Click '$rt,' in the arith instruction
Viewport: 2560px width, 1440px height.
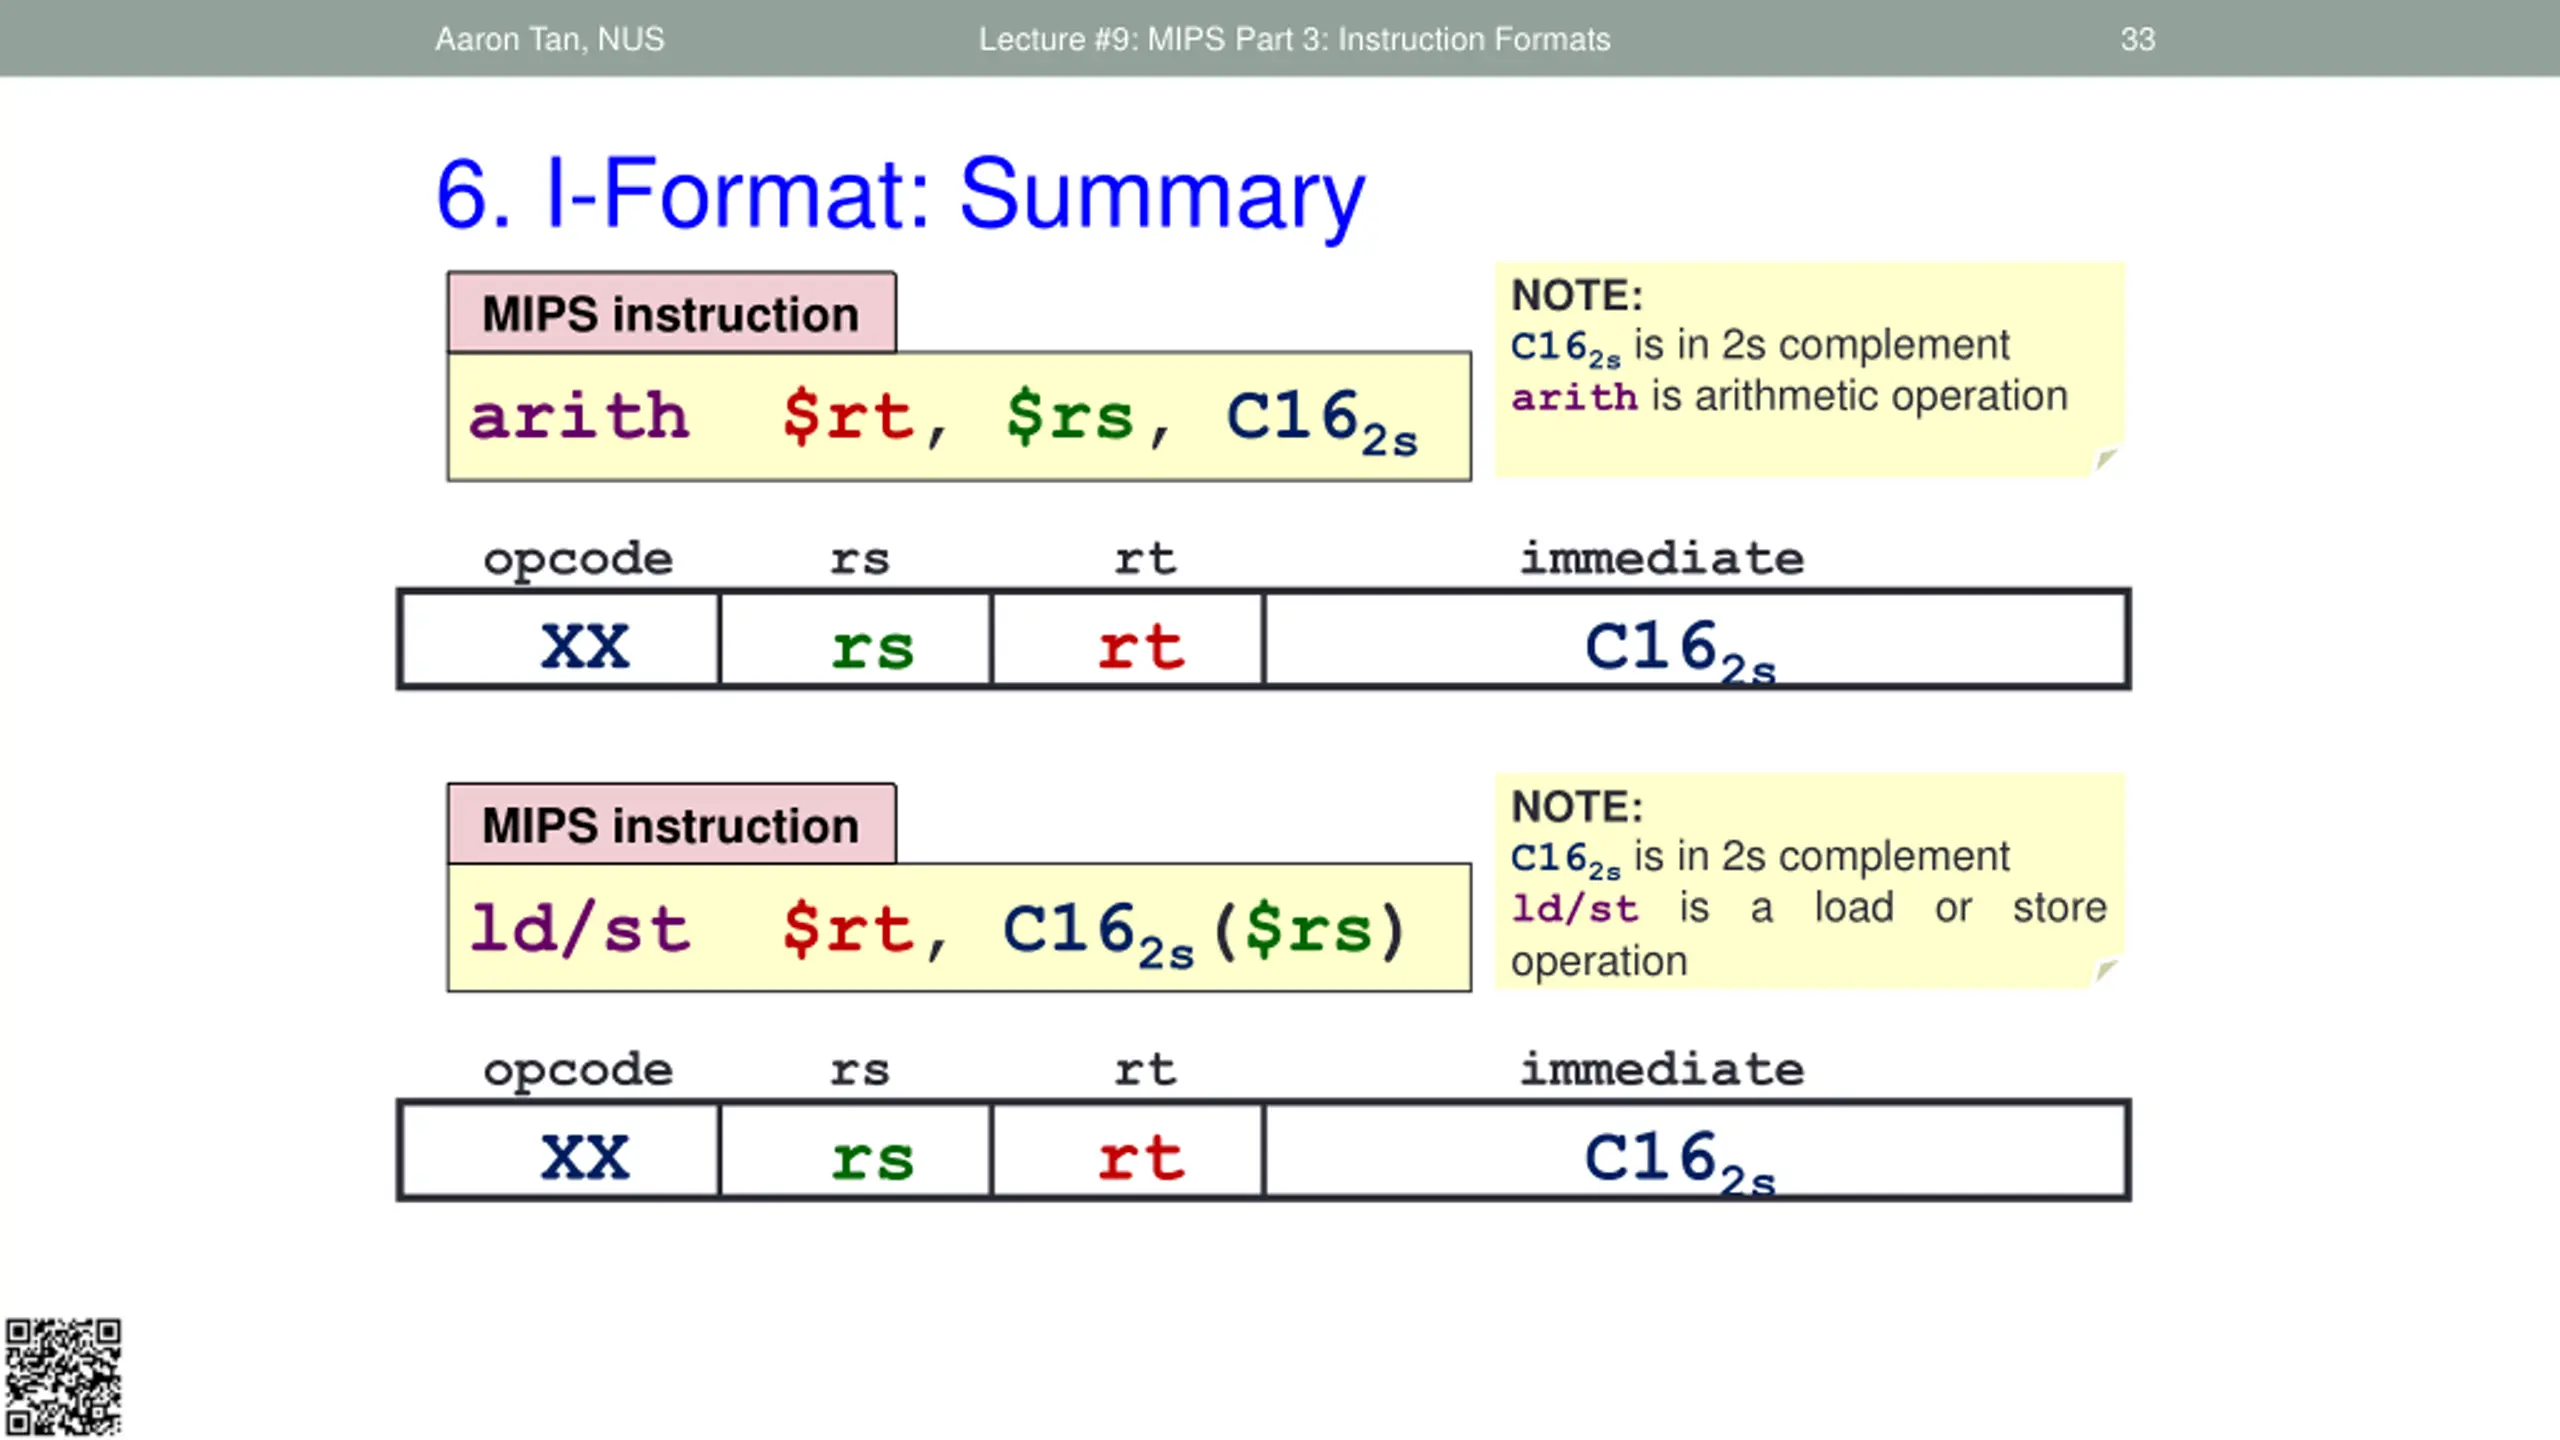click(x=864, y=419)
